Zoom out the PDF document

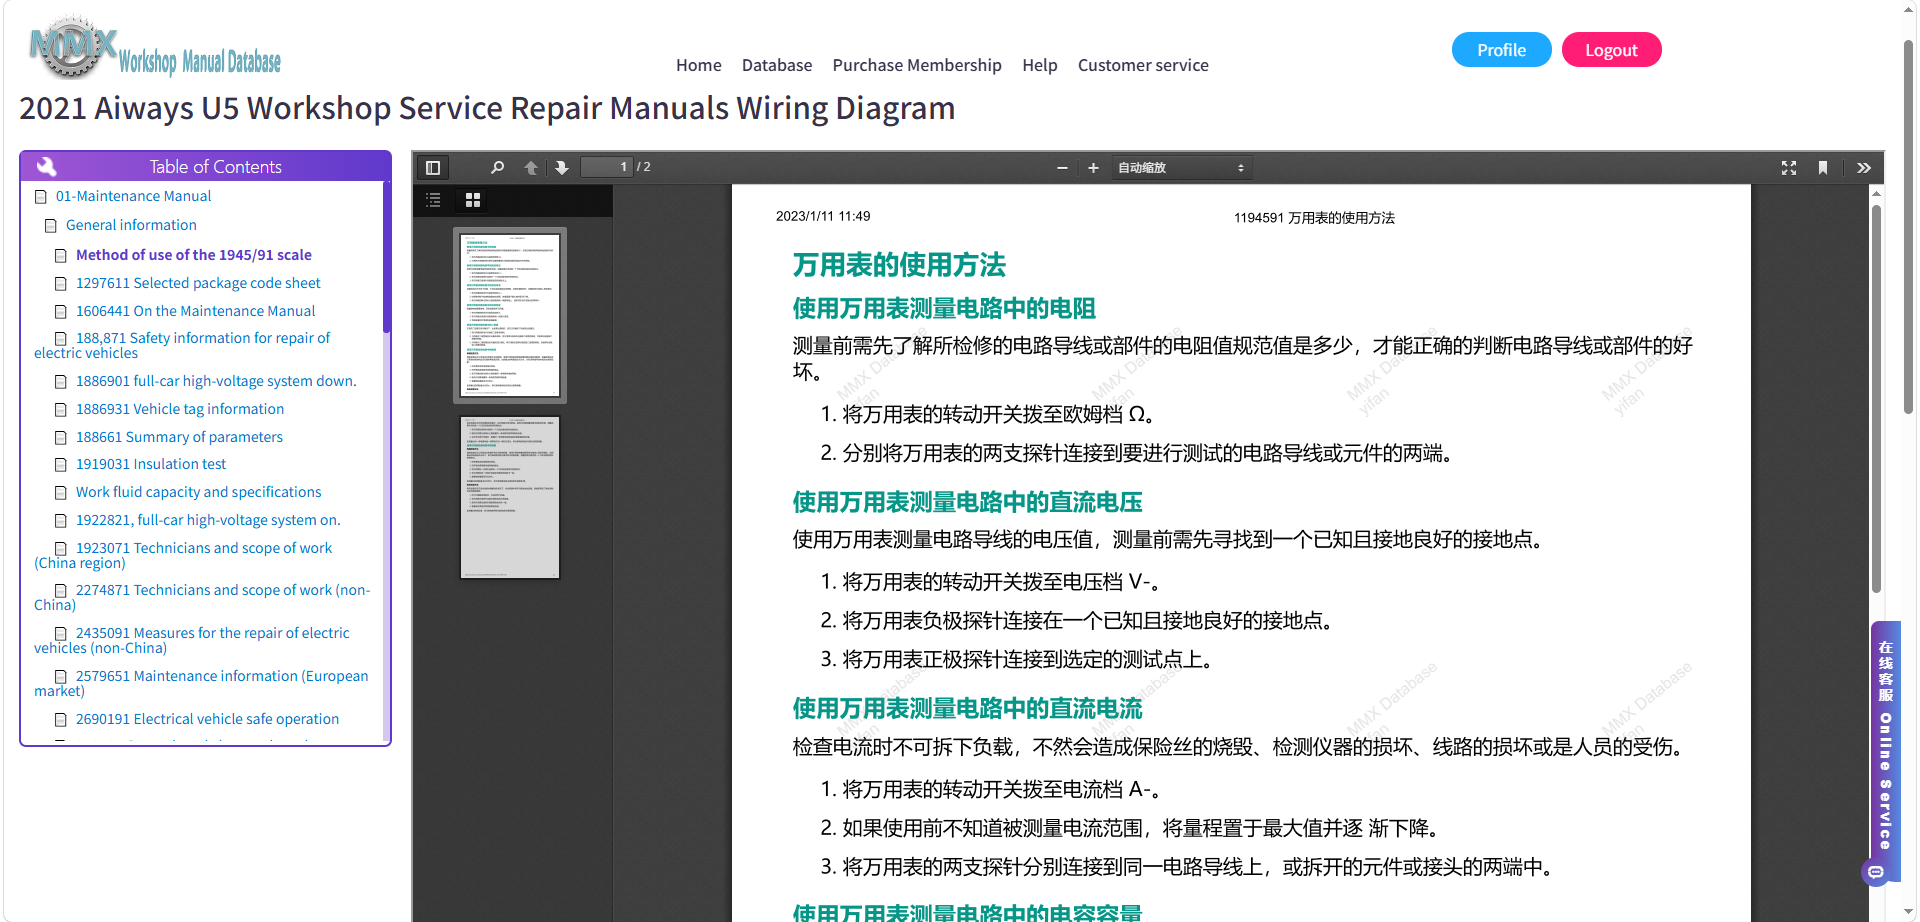[1062, 168]
